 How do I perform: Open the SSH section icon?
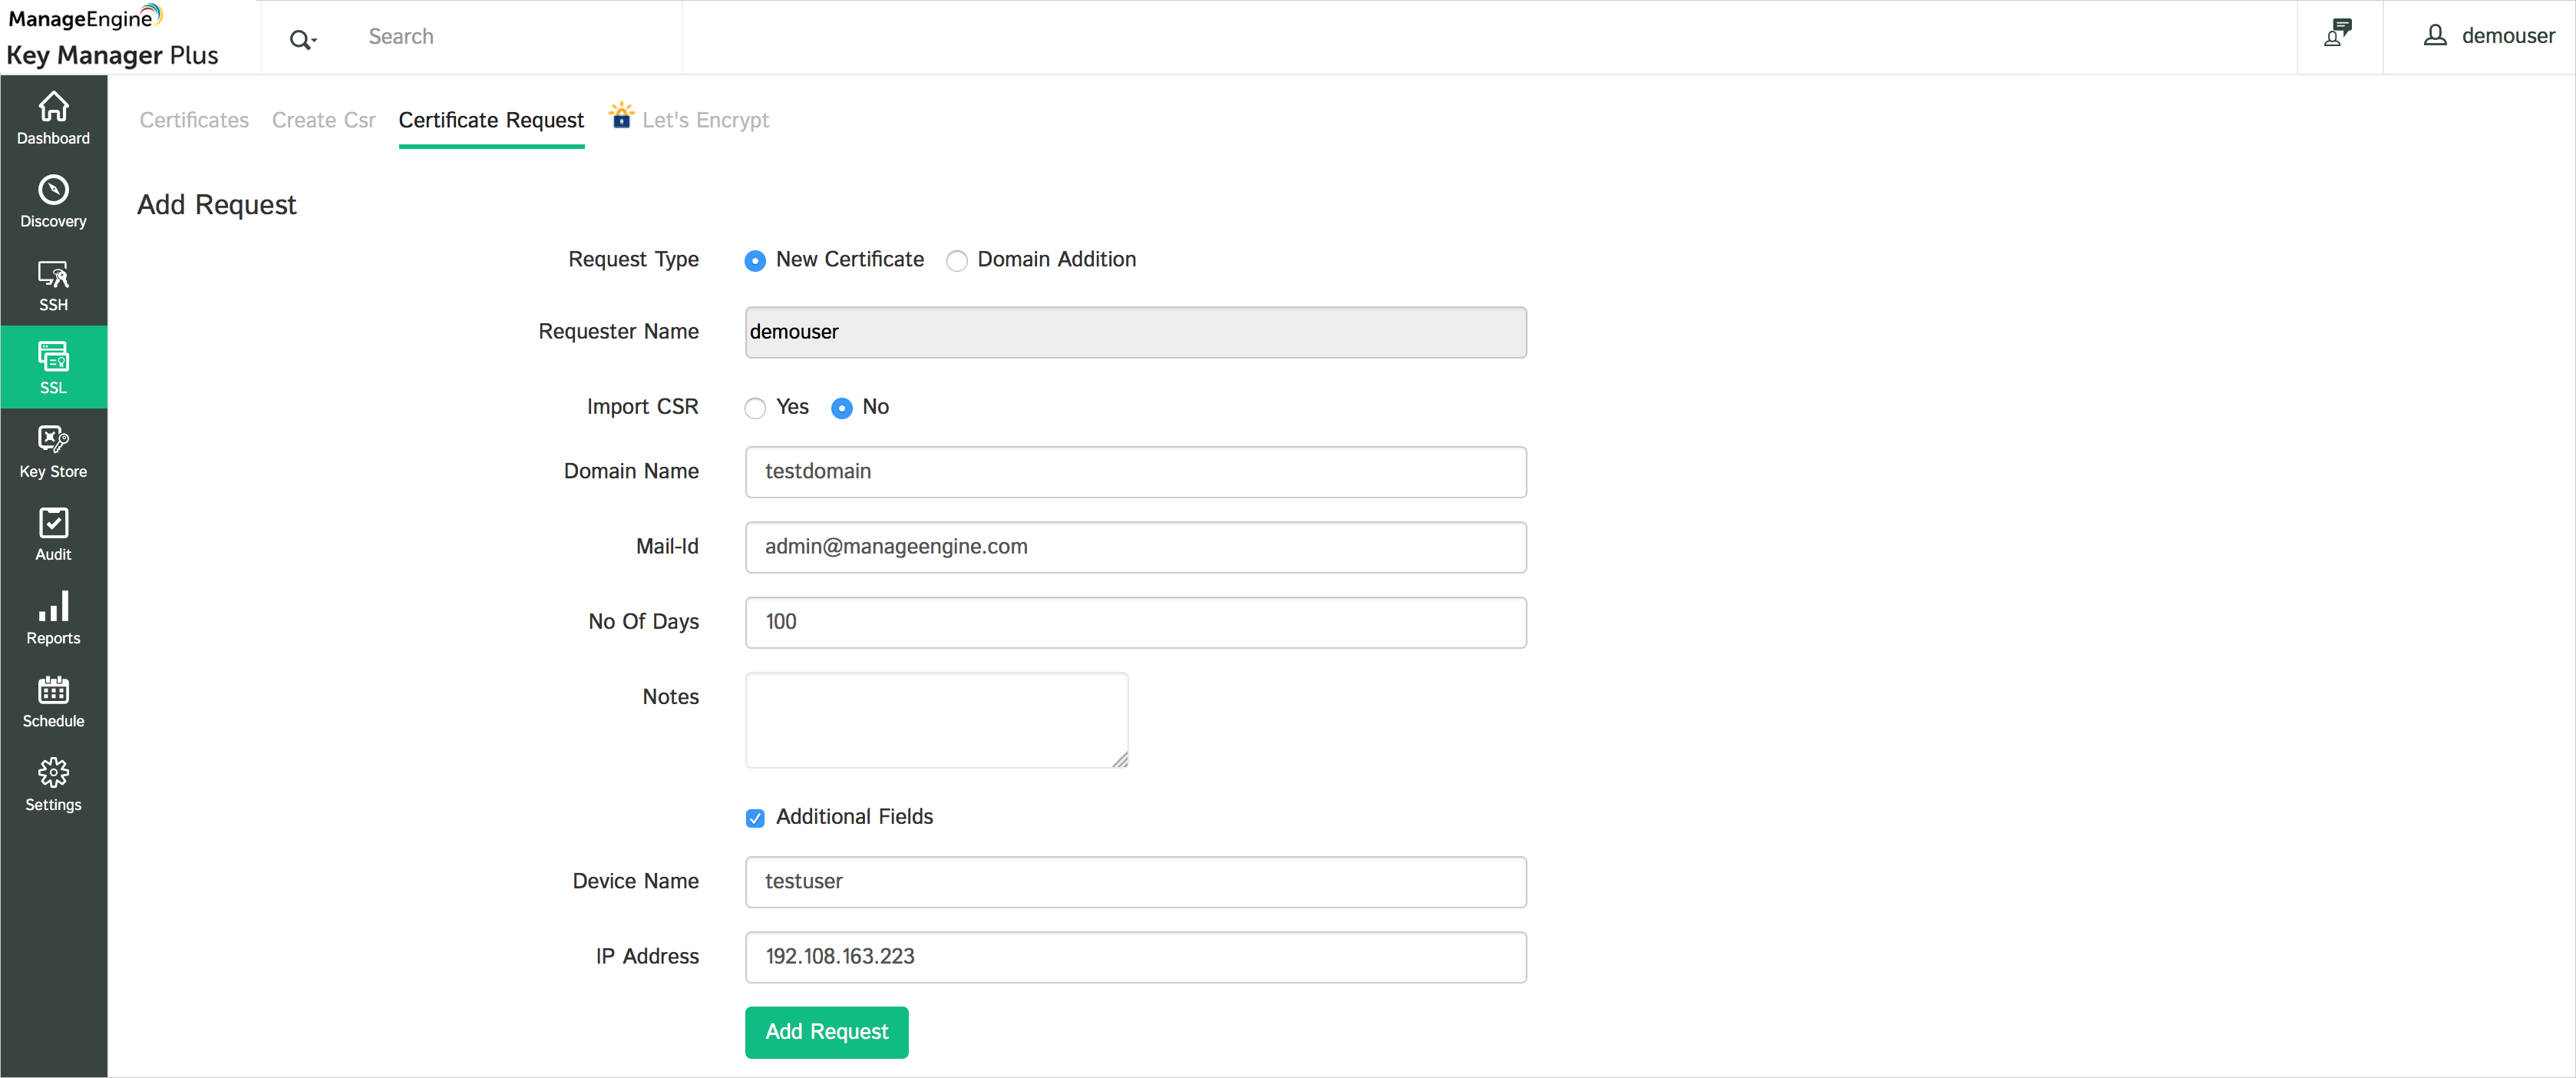tap(53, 273)
